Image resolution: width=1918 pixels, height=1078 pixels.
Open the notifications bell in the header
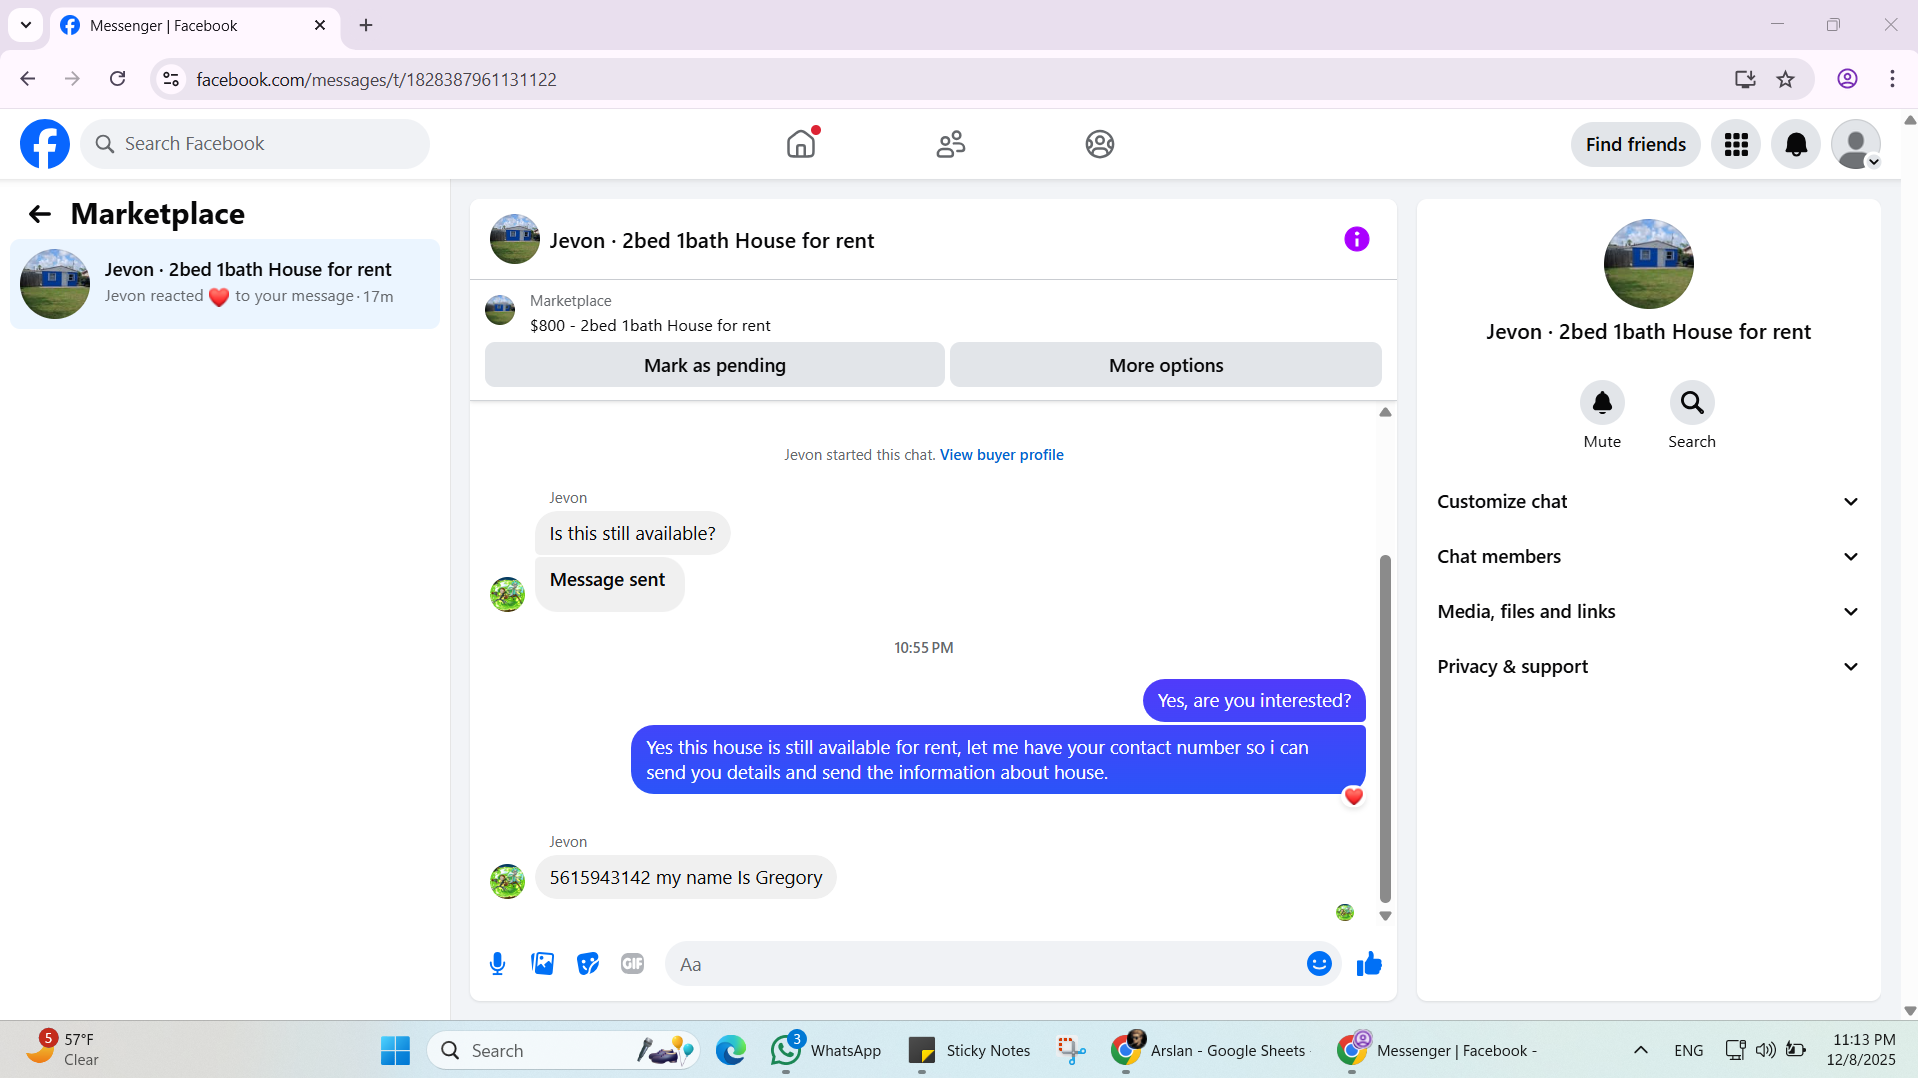pyautogui.click(x=1796, y=144)
